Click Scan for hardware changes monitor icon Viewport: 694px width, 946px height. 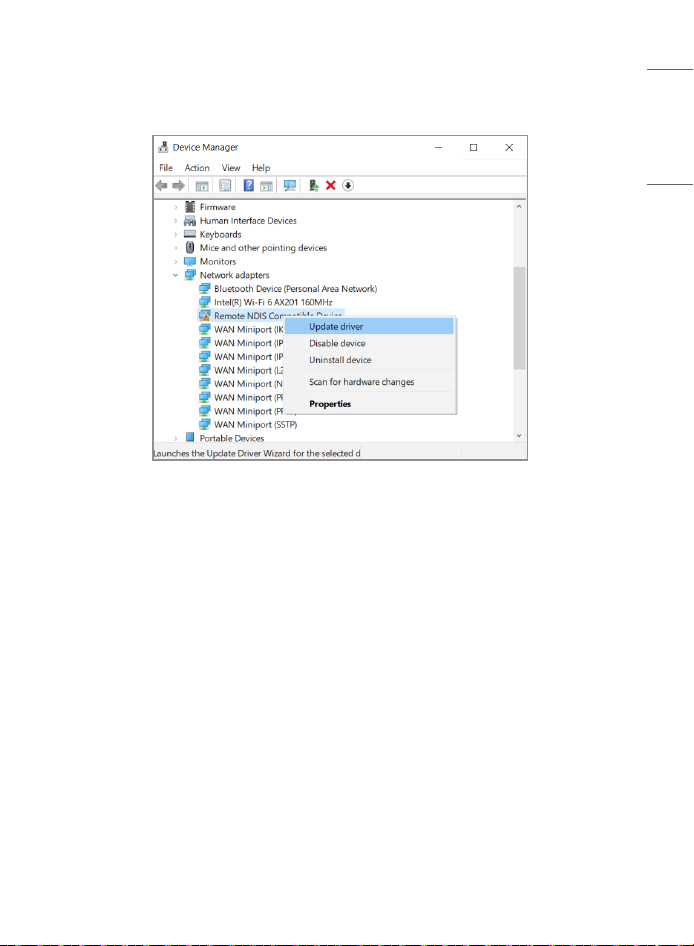click(290, 185)
